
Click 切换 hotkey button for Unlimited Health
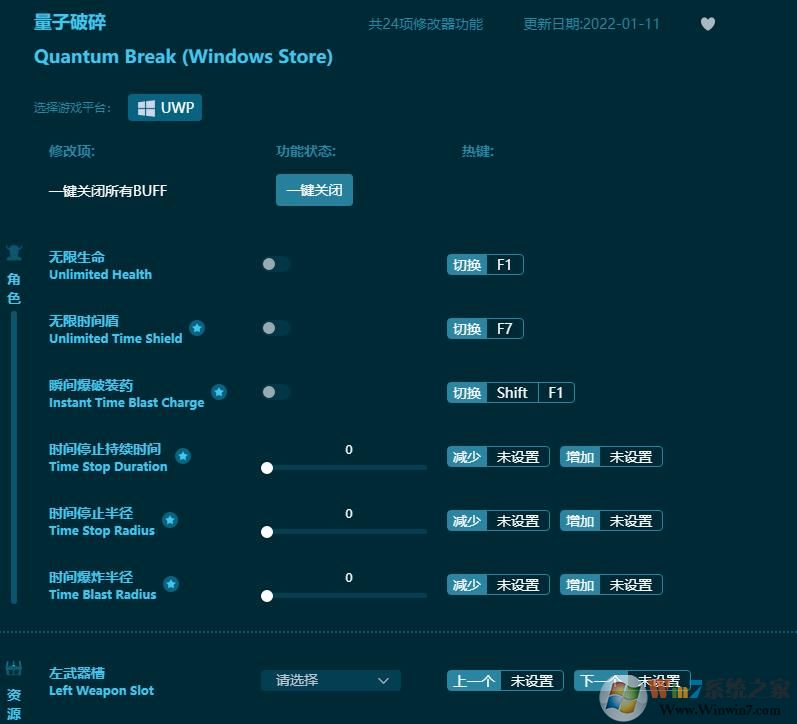(x=467, y=264)
